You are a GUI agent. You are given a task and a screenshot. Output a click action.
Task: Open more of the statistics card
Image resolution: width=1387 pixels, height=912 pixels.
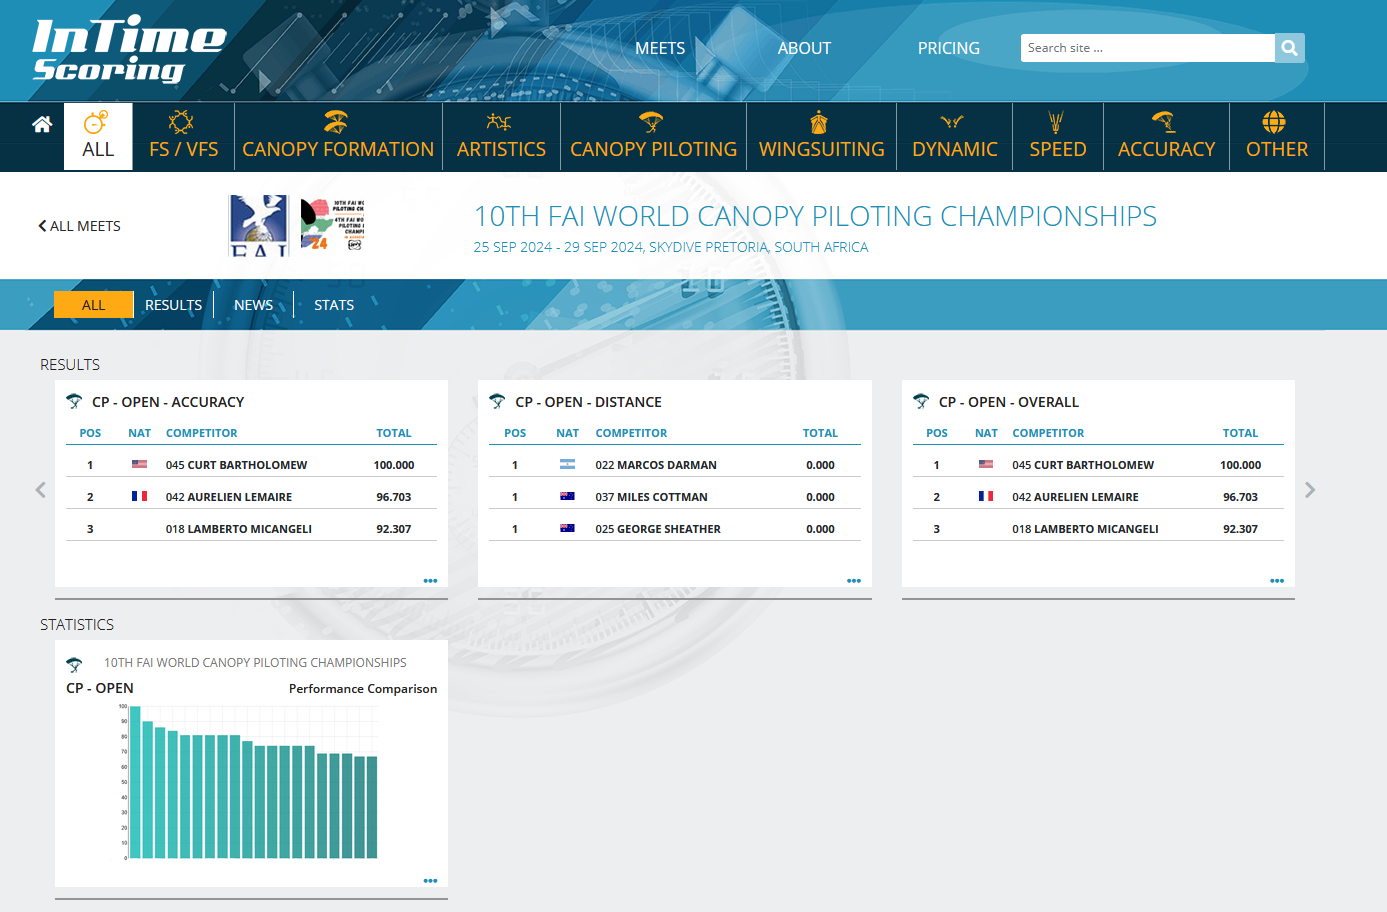pos(430,881)
